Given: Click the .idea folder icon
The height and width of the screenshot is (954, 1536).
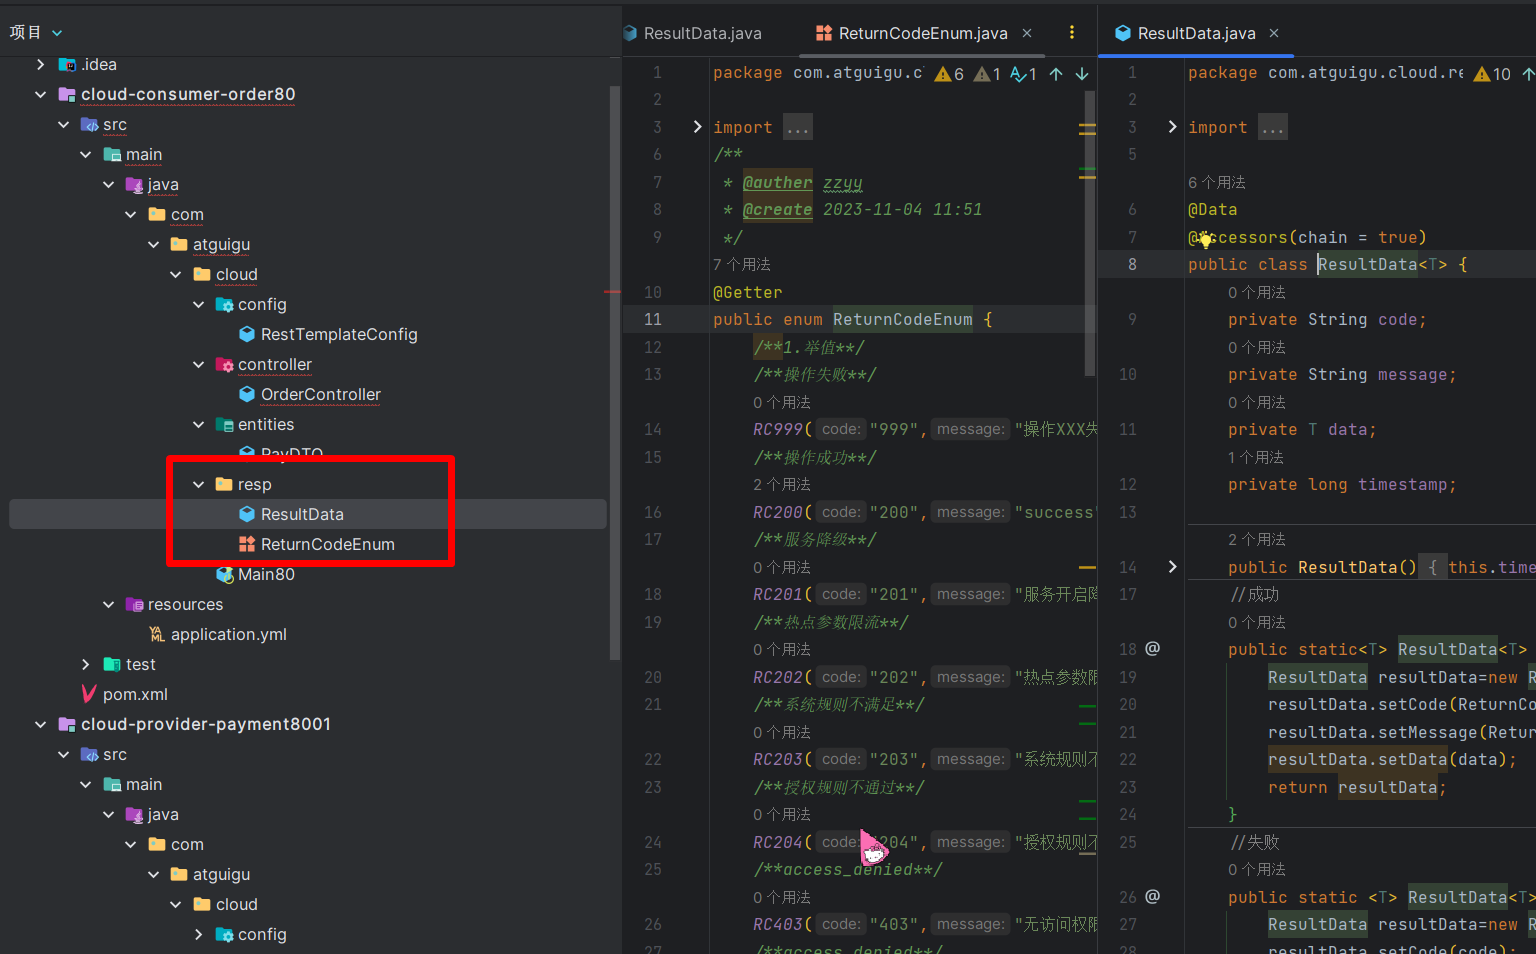Looking at the screenshot, I should (67, 64).
